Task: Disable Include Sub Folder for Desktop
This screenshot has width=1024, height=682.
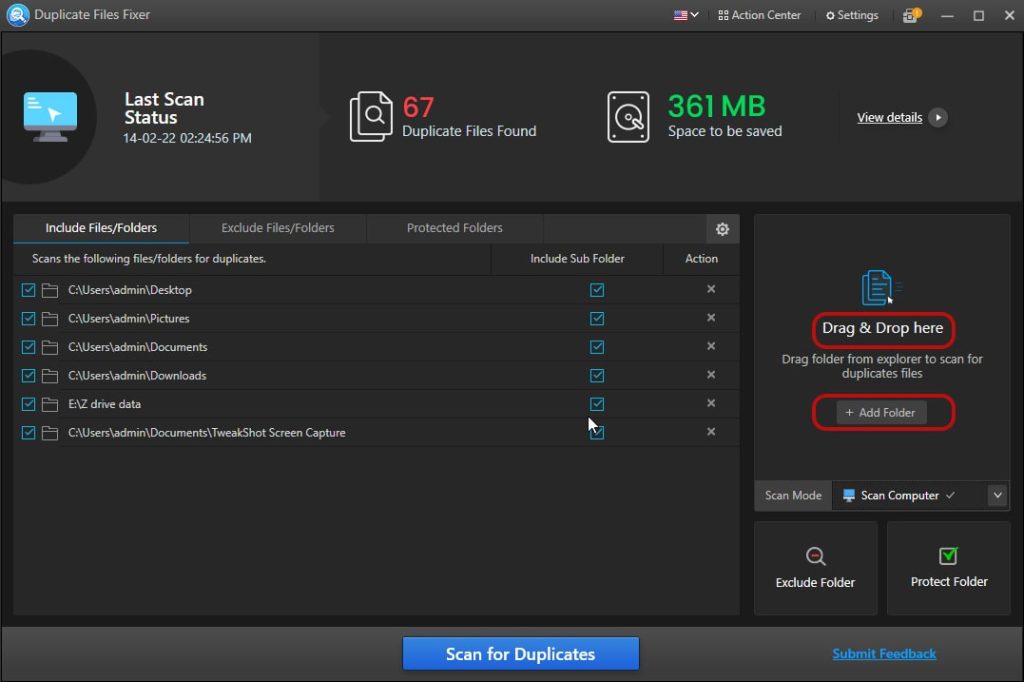Action: (597, 290)
